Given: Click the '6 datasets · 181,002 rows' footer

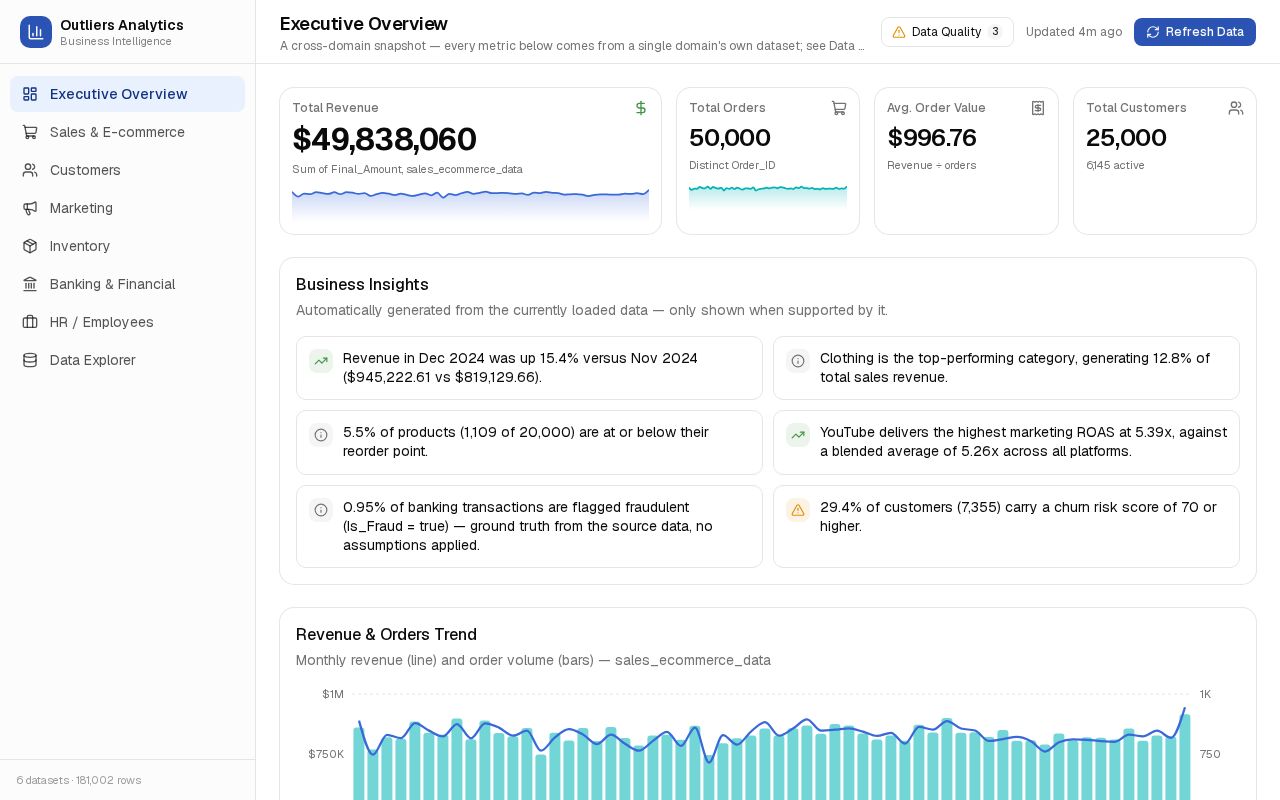Looking at the screenshot, I should (79, 780).
